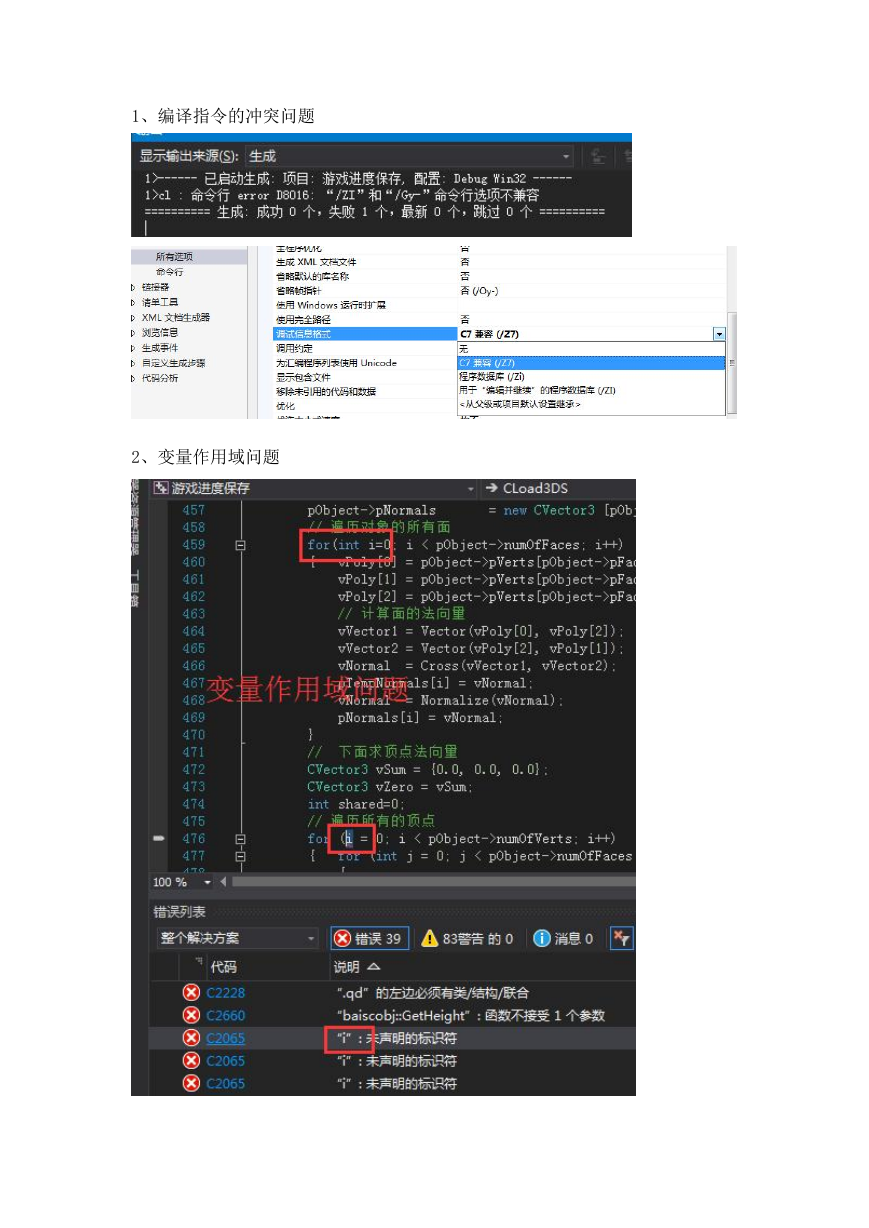Select the ".qd" 的左边必须有类 error description
The image size is (869, 1228).
(432, 993)
